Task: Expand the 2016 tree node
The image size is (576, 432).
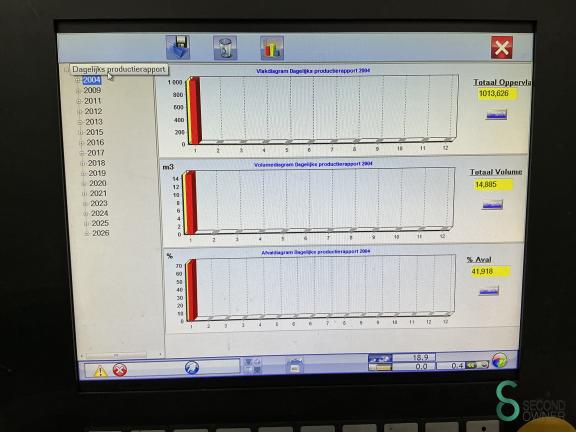Action: tap(82, 143)
